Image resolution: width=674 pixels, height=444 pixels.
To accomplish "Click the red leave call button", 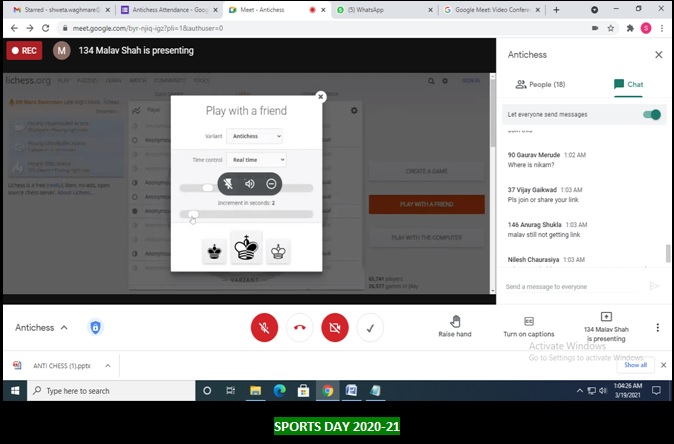I will point(300,328).
